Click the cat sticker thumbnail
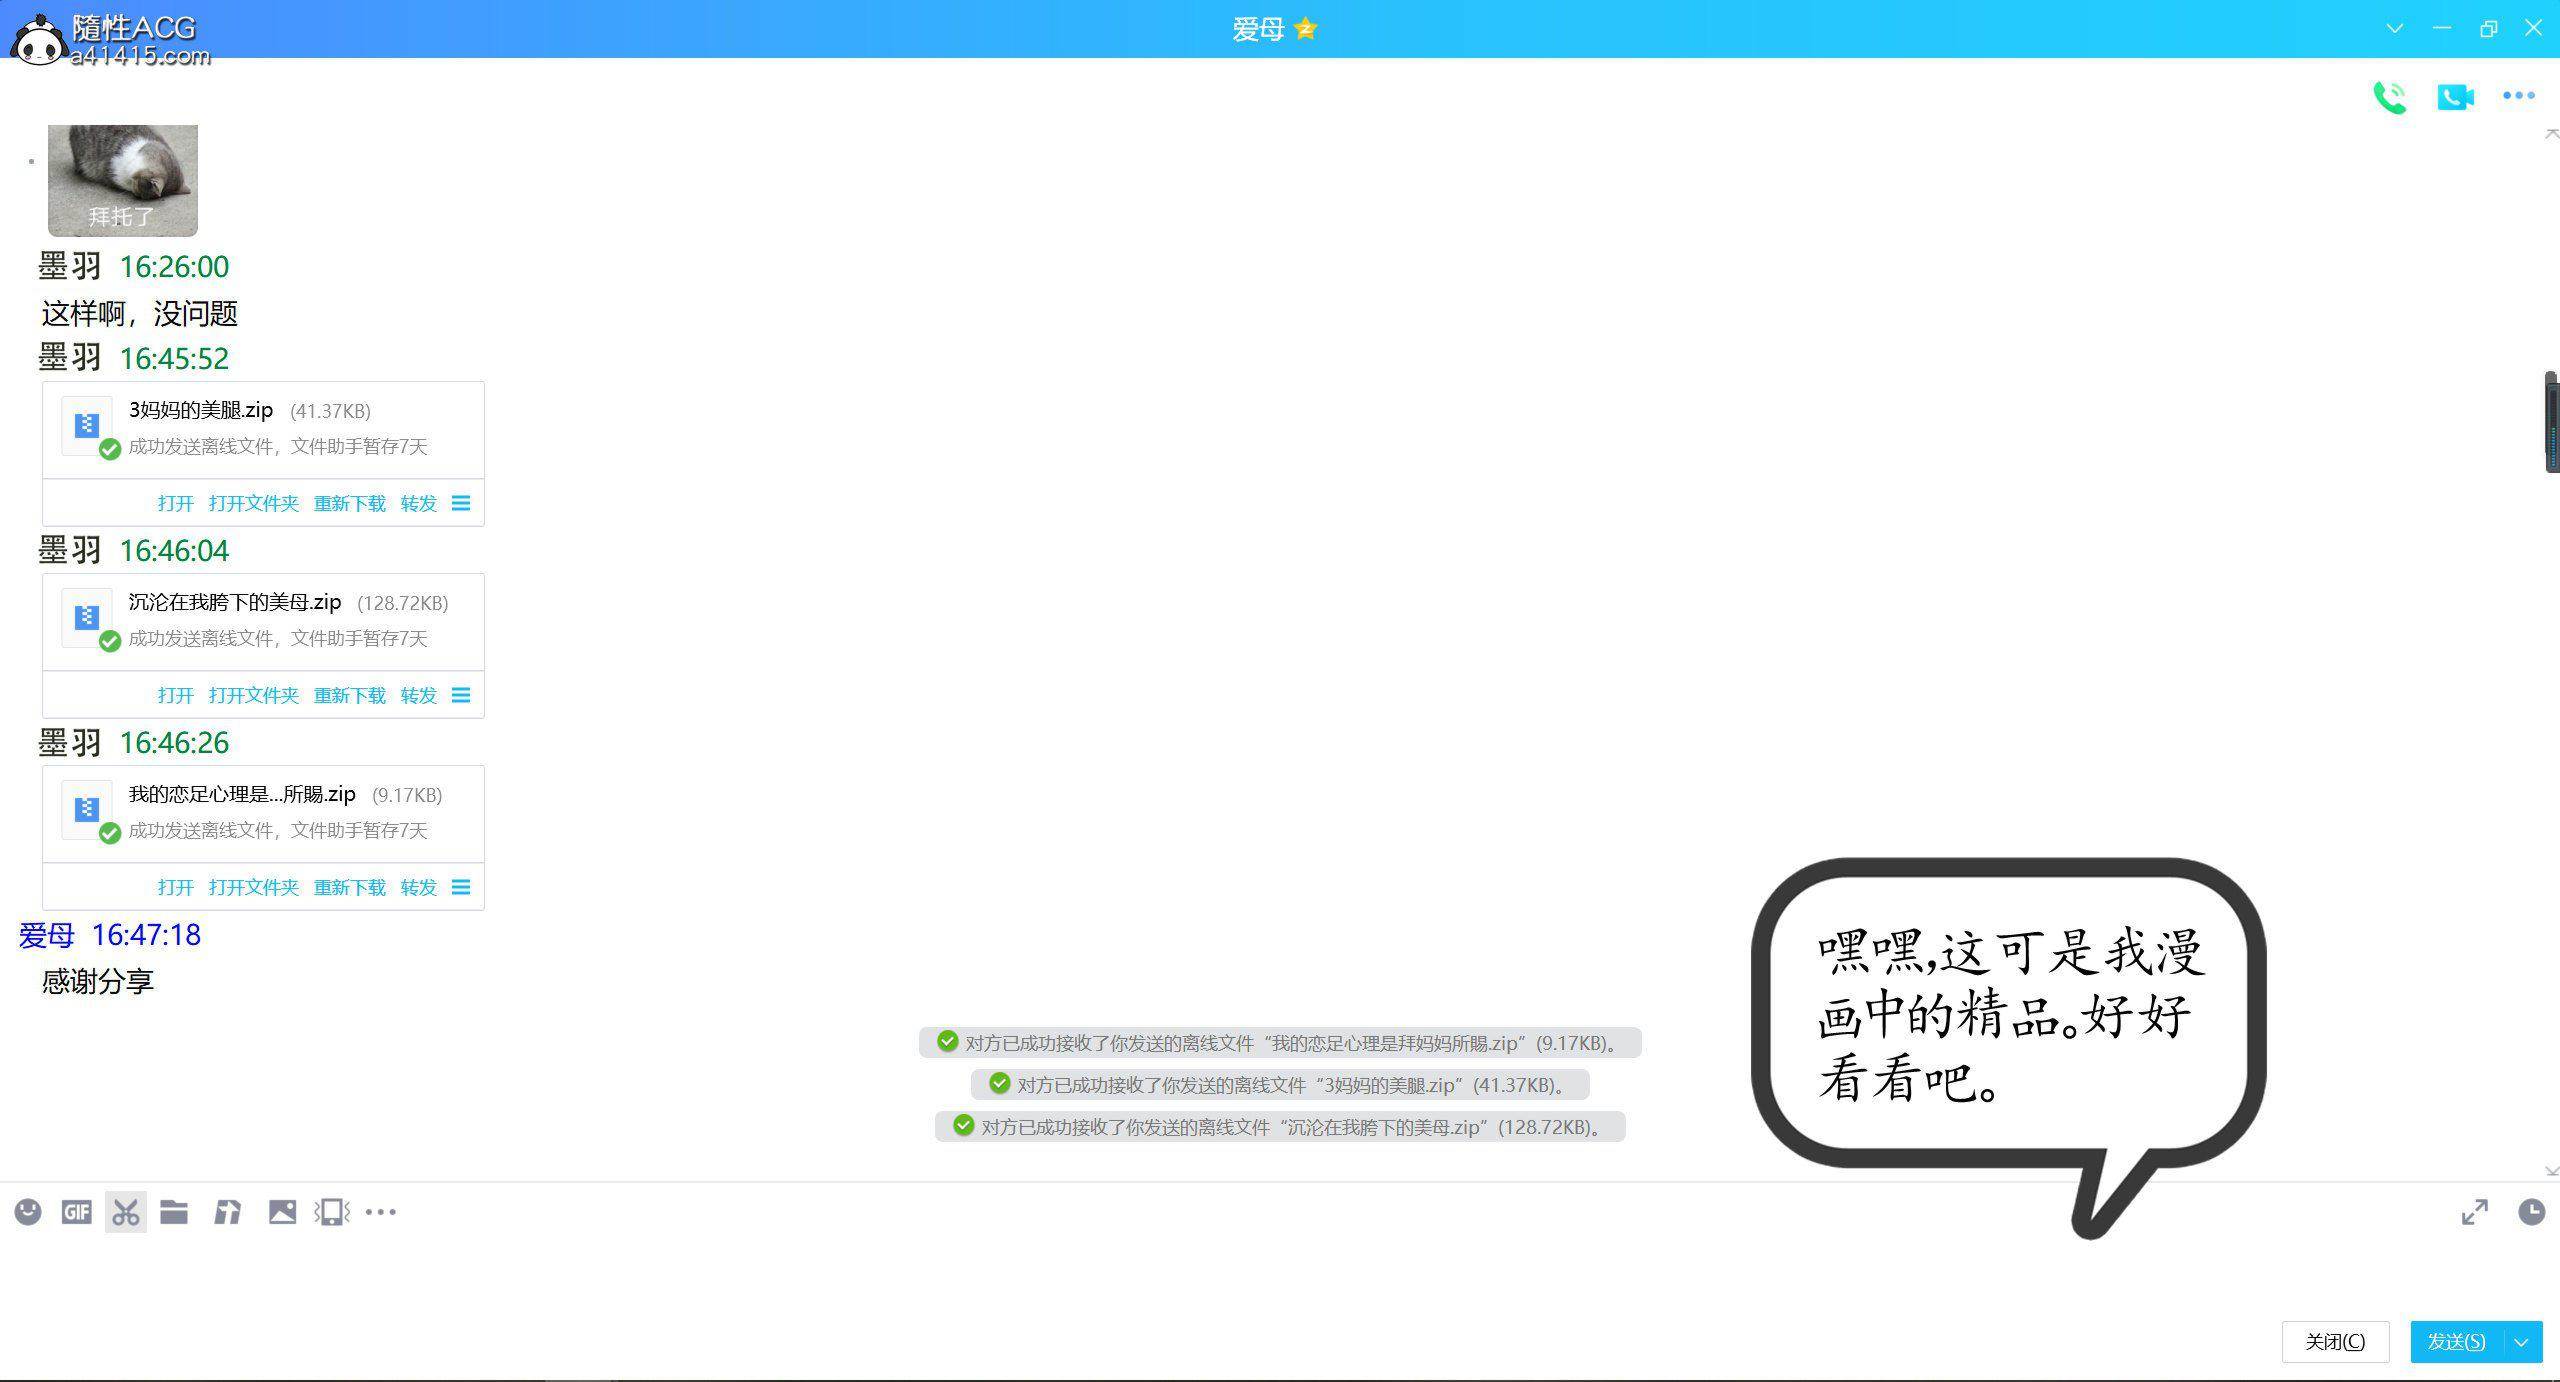Viewport: 2560px width, 1382px height. coord(123,180)
